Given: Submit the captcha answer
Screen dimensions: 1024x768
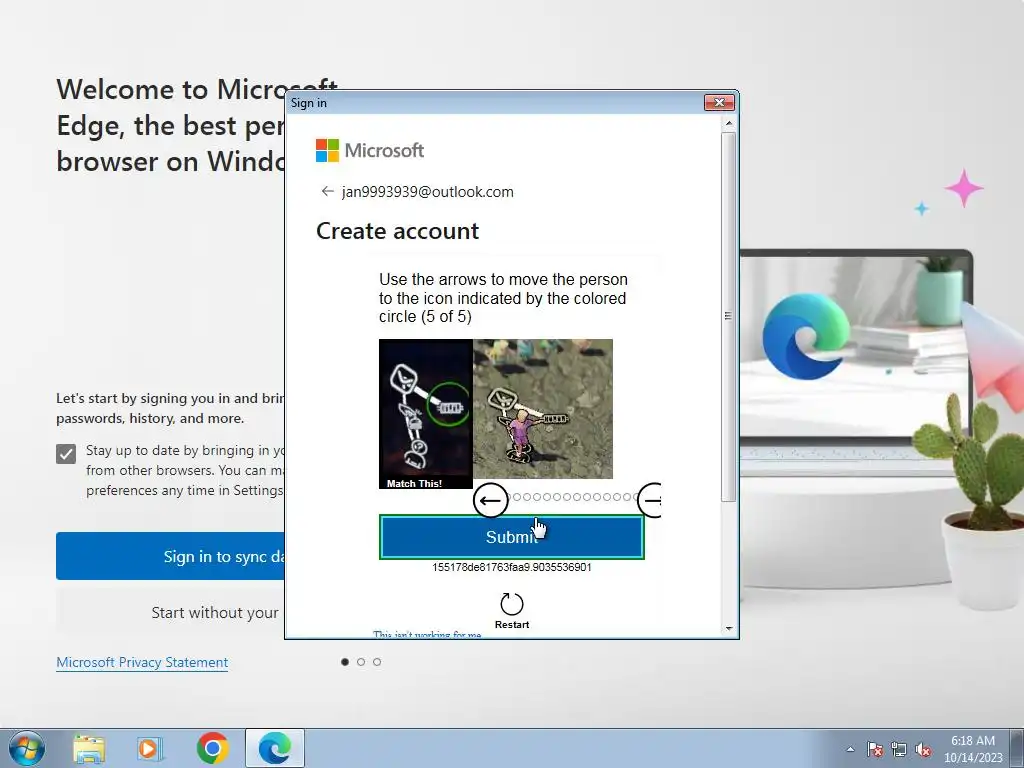Looking at the screenshot, I should coord(511,537).
